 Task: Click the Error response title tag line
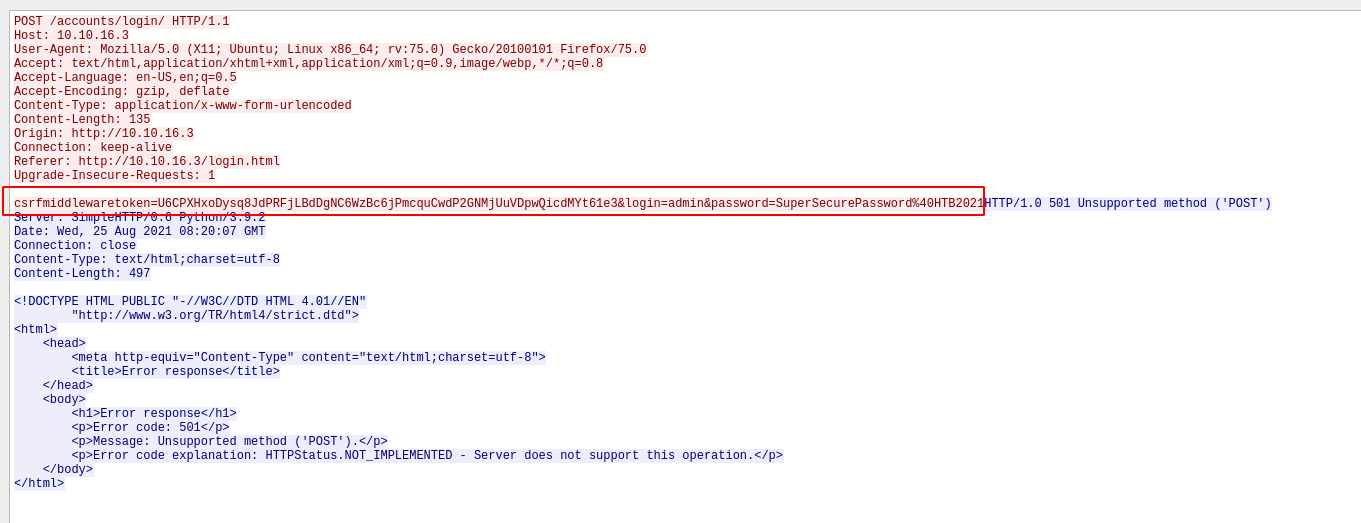pos(175,372)
